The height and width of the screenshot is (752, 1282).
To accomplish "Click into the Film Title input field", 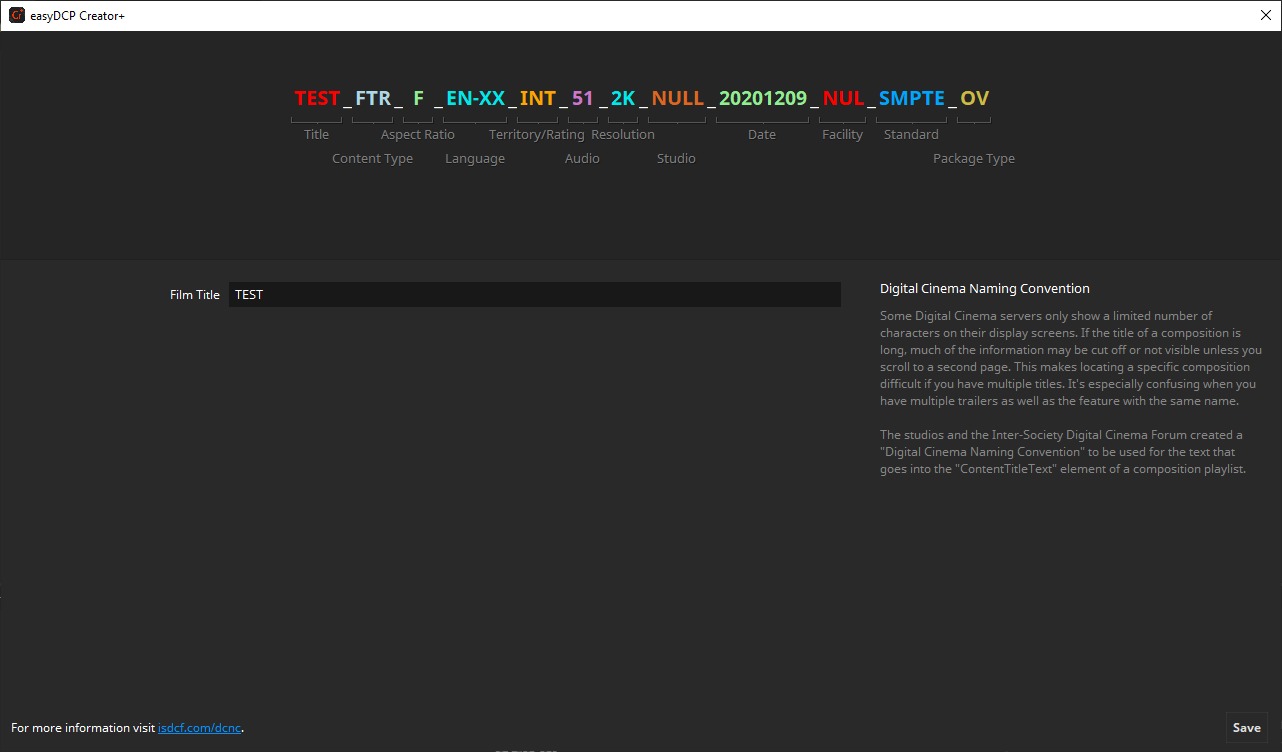I will [534, 295].
